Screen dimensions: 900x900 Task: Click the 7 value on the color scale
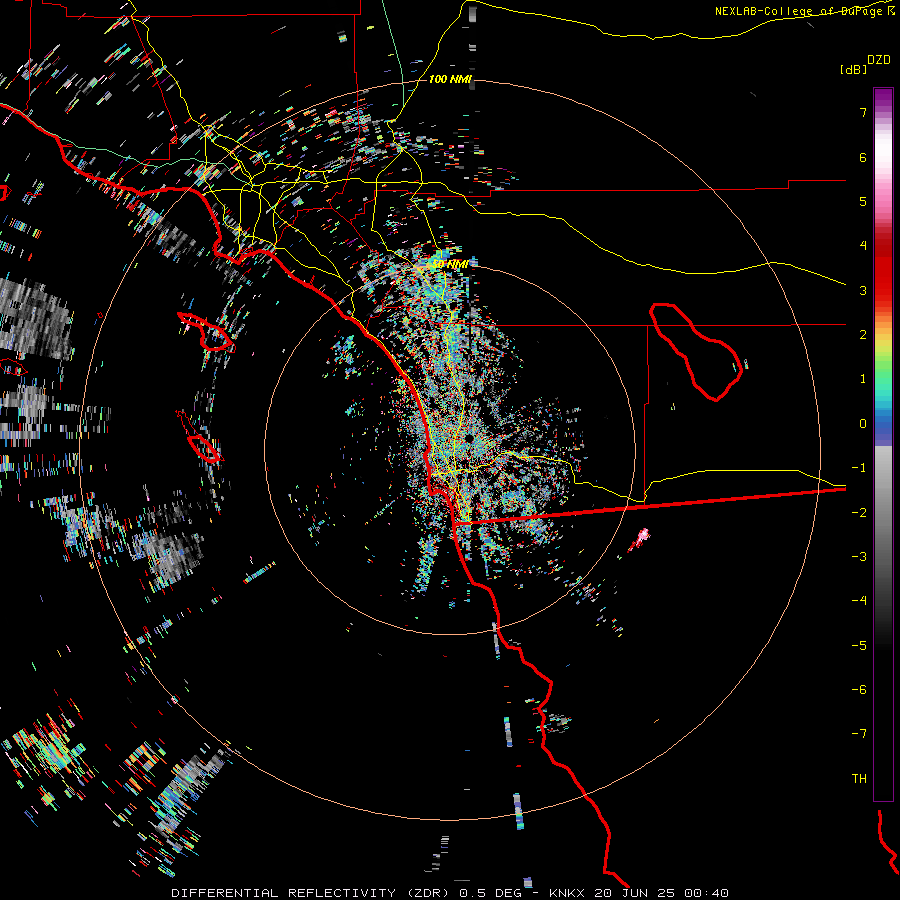[863, 112]
